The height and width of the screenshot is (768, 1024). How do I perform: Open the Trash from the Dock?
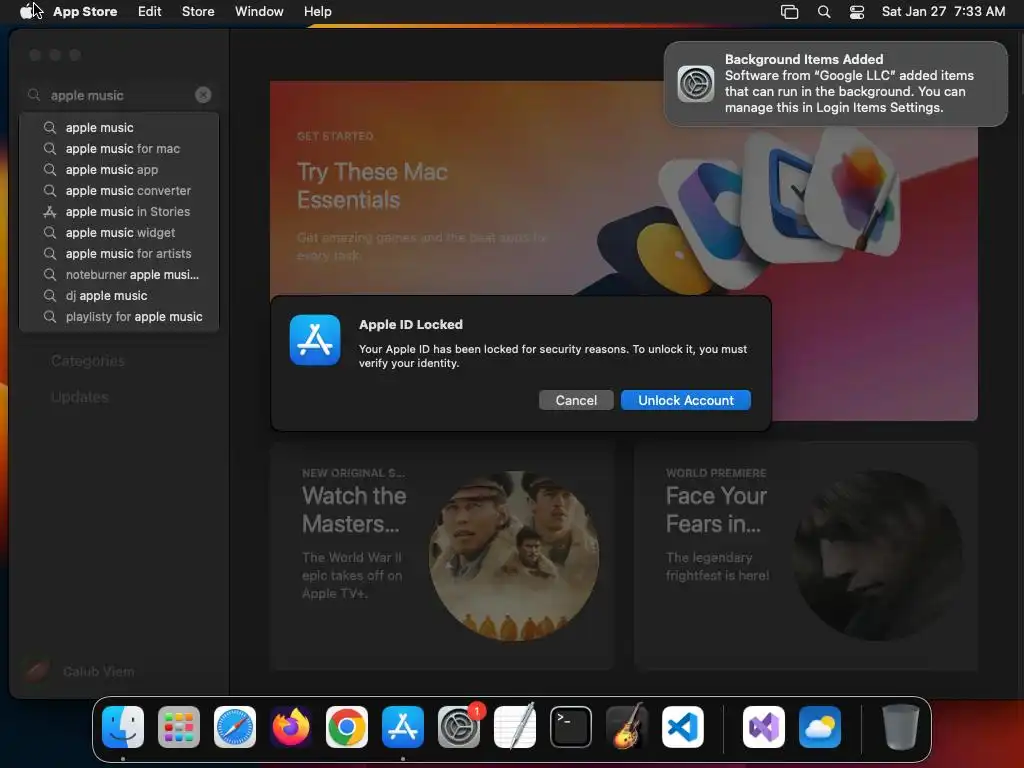[901, 727]
